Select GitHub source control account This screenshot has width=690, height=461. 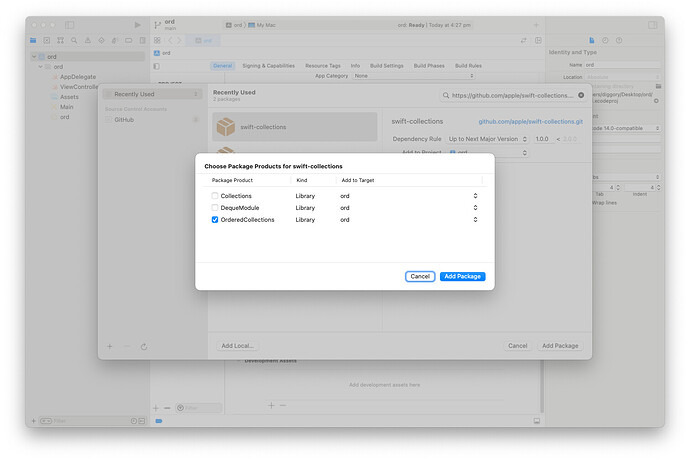tap(153, 120)
